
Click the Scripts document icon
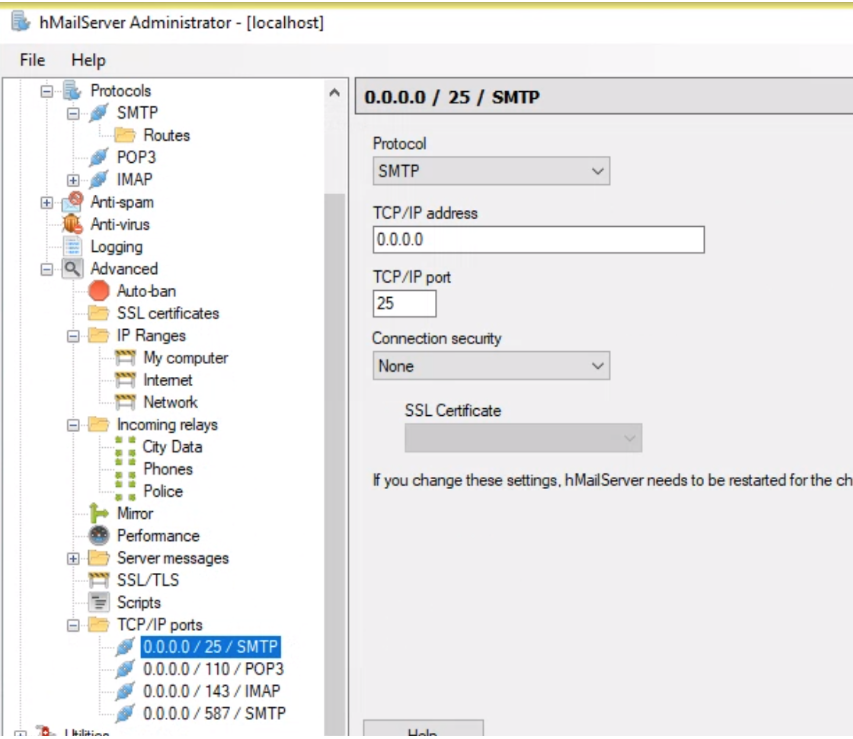(x=98, y=602)
